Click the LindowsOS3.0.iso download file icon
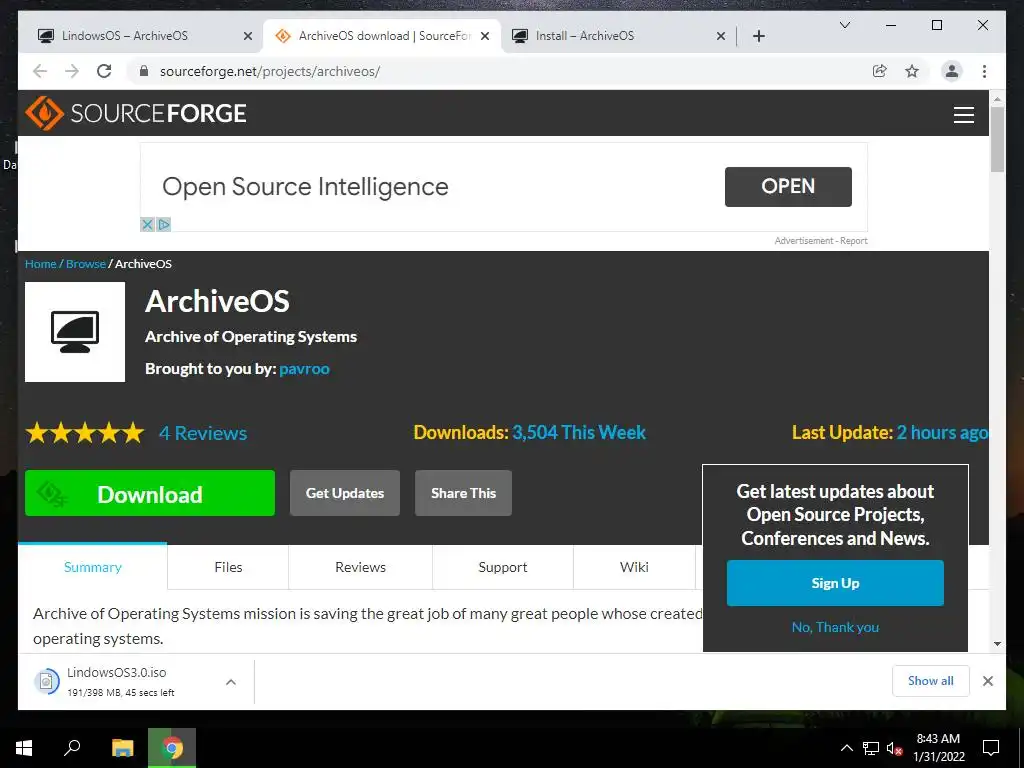The width and height of the screenshot is (1024, 768). pyautogui.click(x=46, y=682)
